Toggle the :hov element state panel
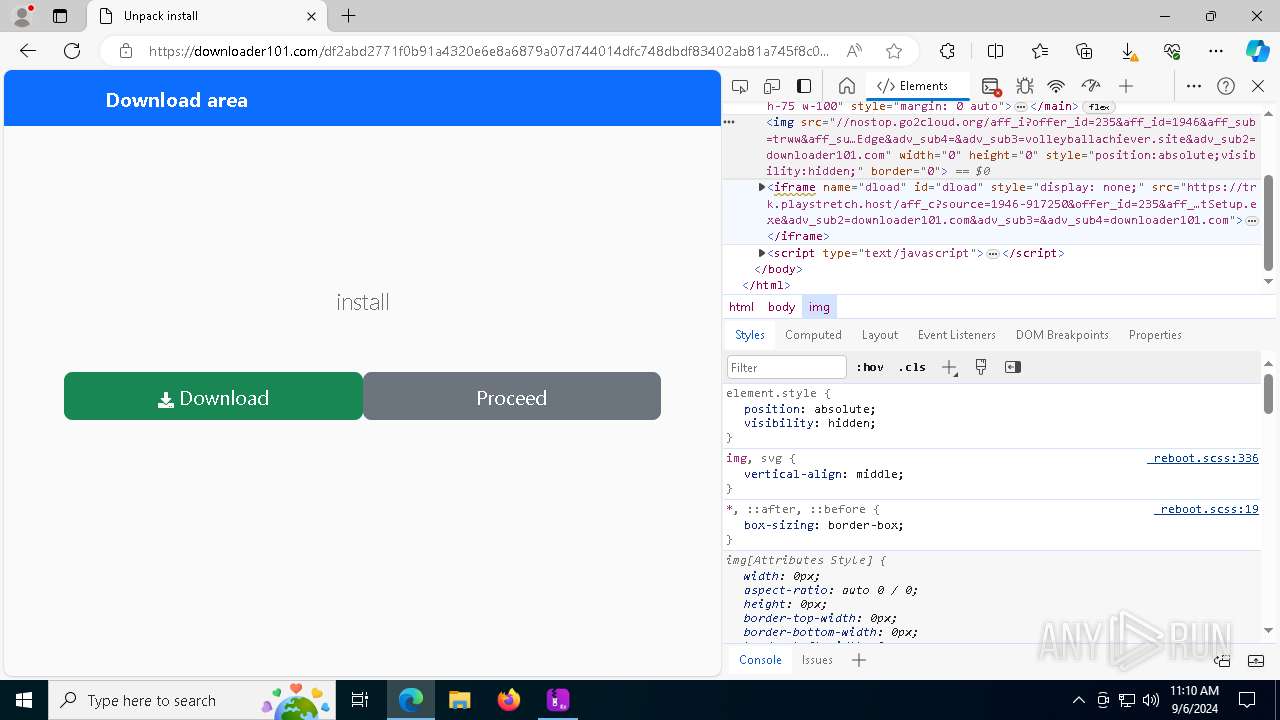Screen dimensions: 1280x720 click(x=870, y=367)
